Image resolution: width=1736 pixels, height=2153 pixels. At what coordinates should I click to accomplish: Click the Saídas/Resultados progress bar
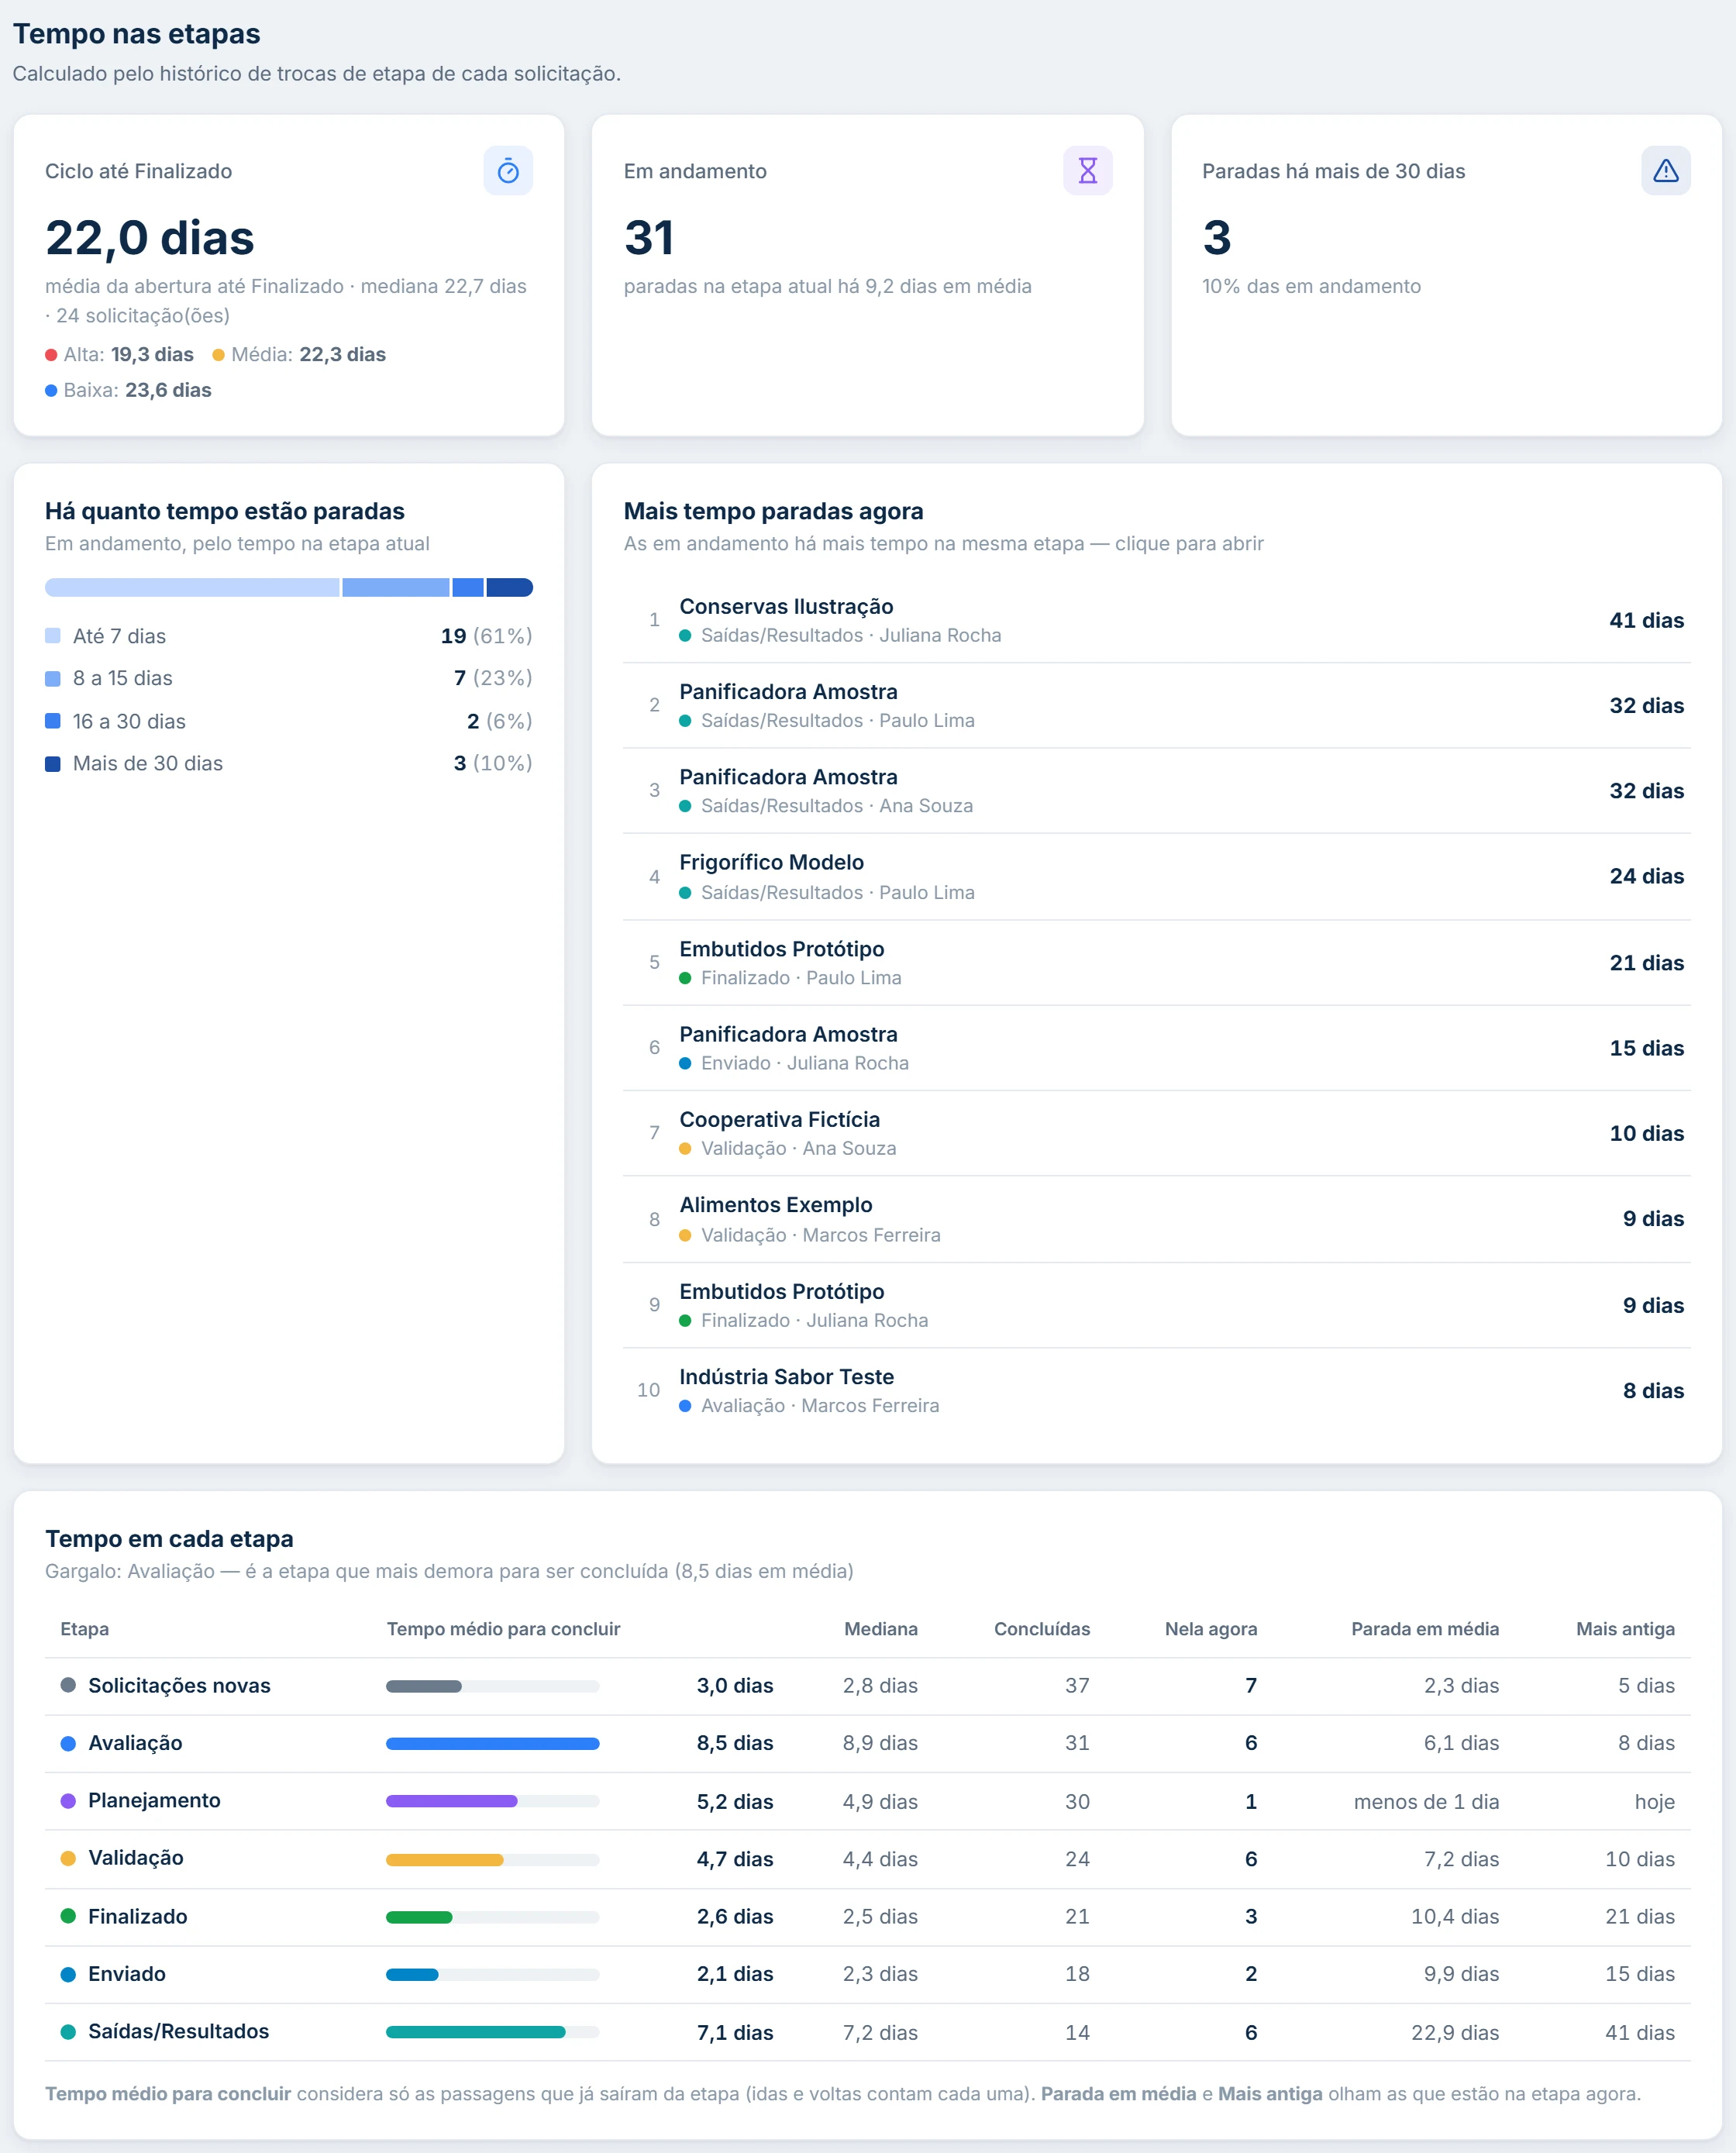click(492, 2031)
